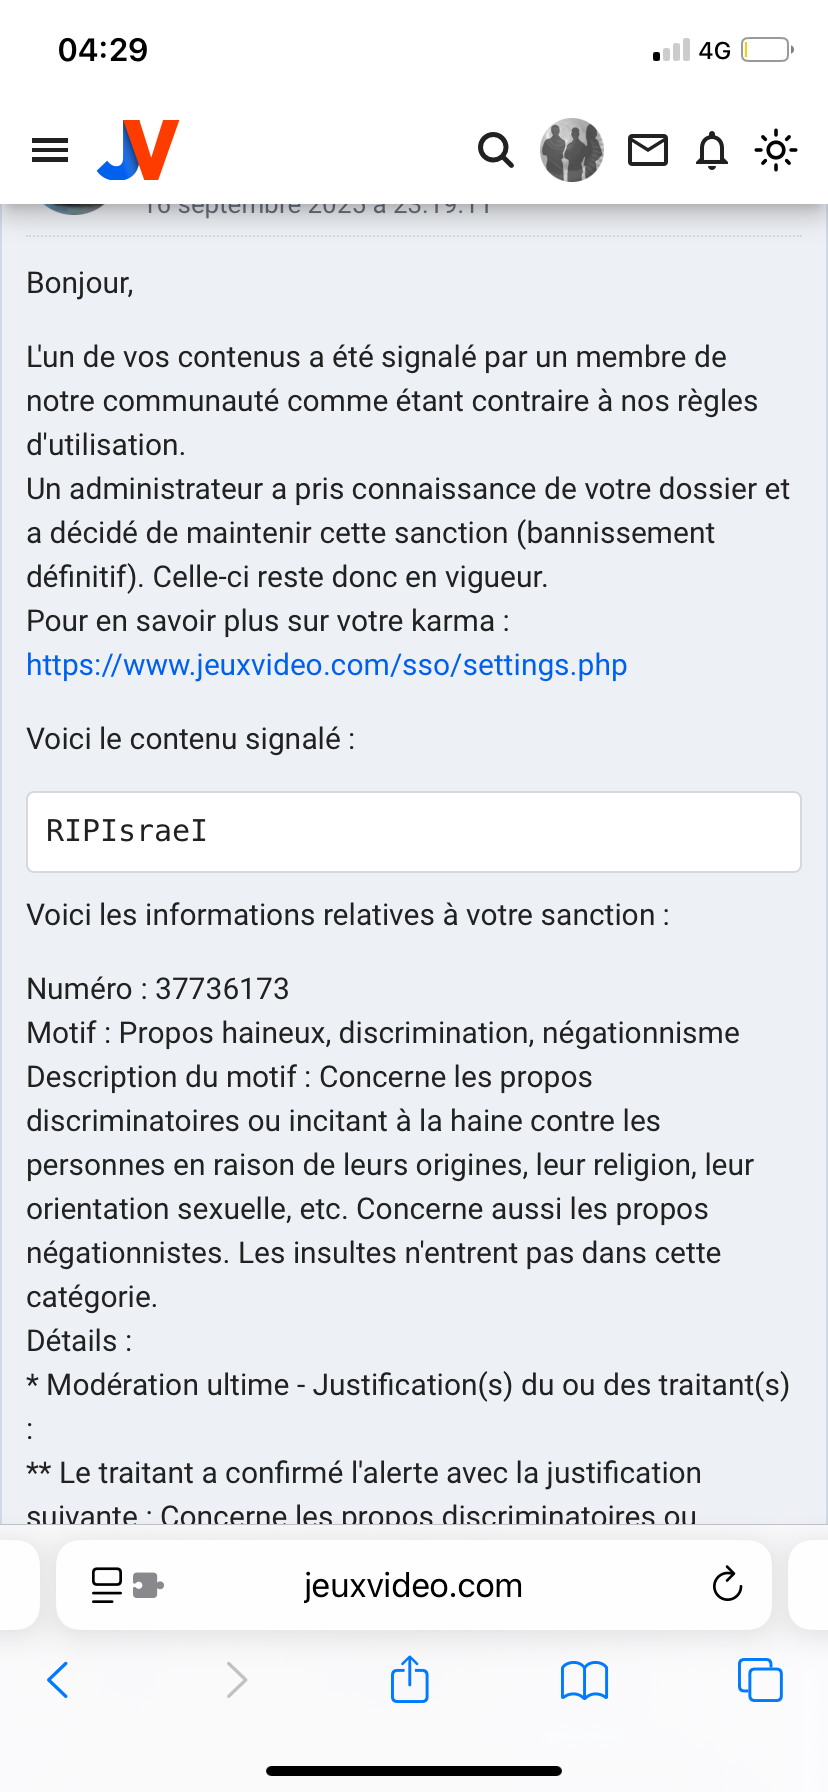Open the Safari share sheet
This screenshot has width=828, height=1792.
(410, 1679)
